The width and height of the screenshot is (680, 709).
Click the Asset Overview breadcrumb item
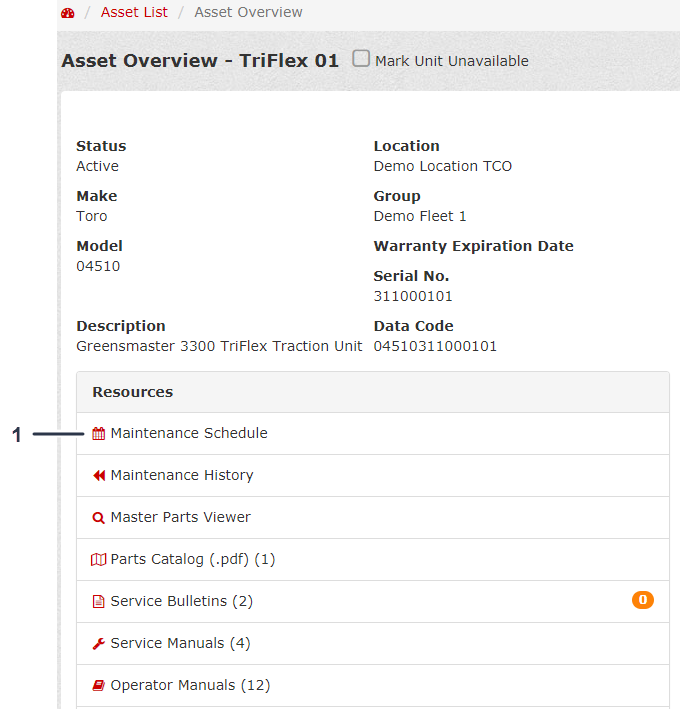248,13
